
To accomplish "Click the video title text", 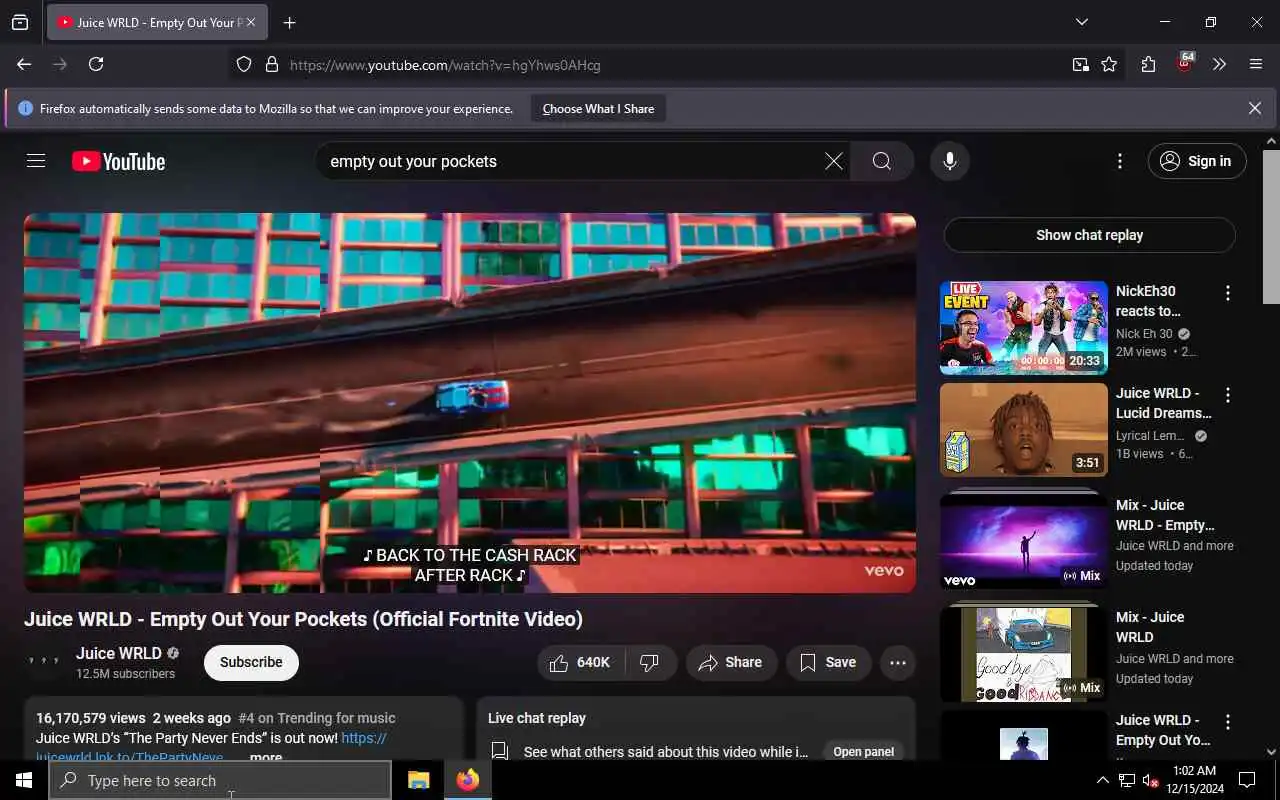I will click(304, 619).
